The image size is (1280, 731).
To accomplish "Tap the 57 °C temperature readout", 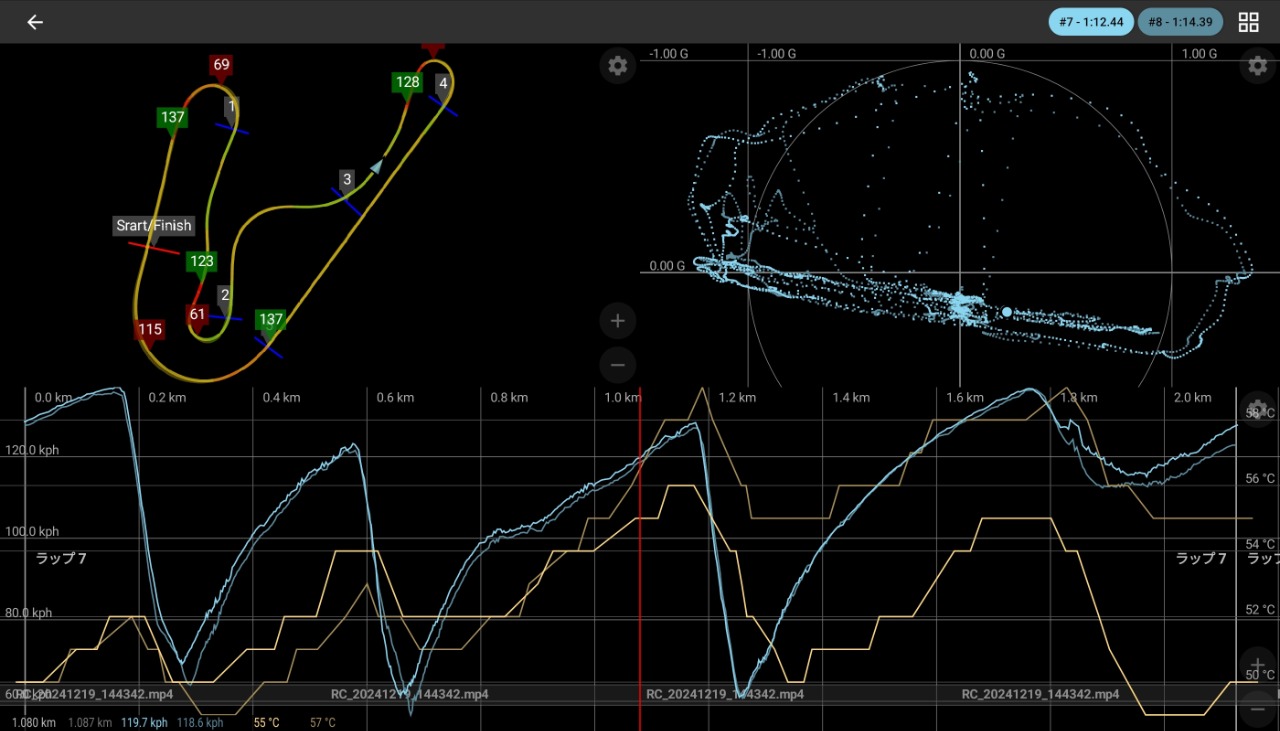I will [x=323, y=722].
